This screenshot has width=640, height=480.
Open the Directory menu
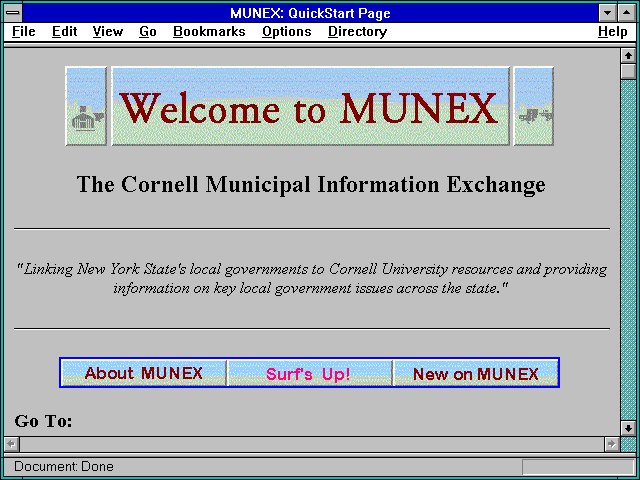(x=357, y=31)
